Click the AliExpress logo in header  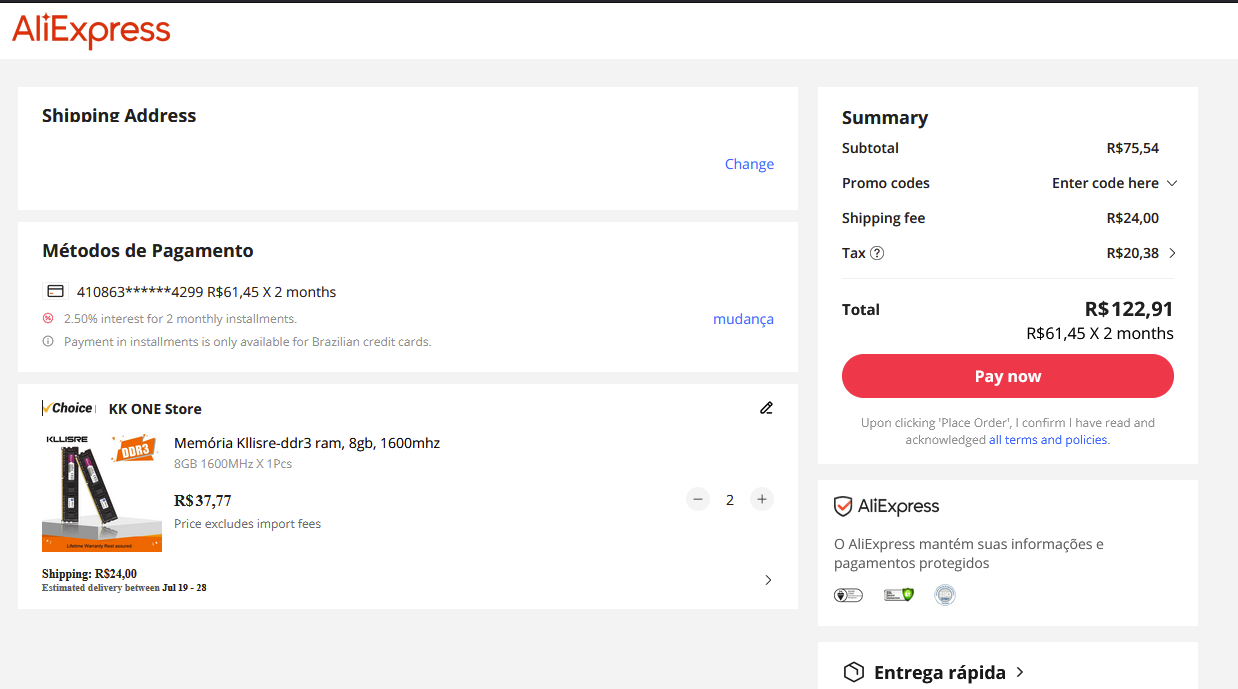[x=91, y=31]
